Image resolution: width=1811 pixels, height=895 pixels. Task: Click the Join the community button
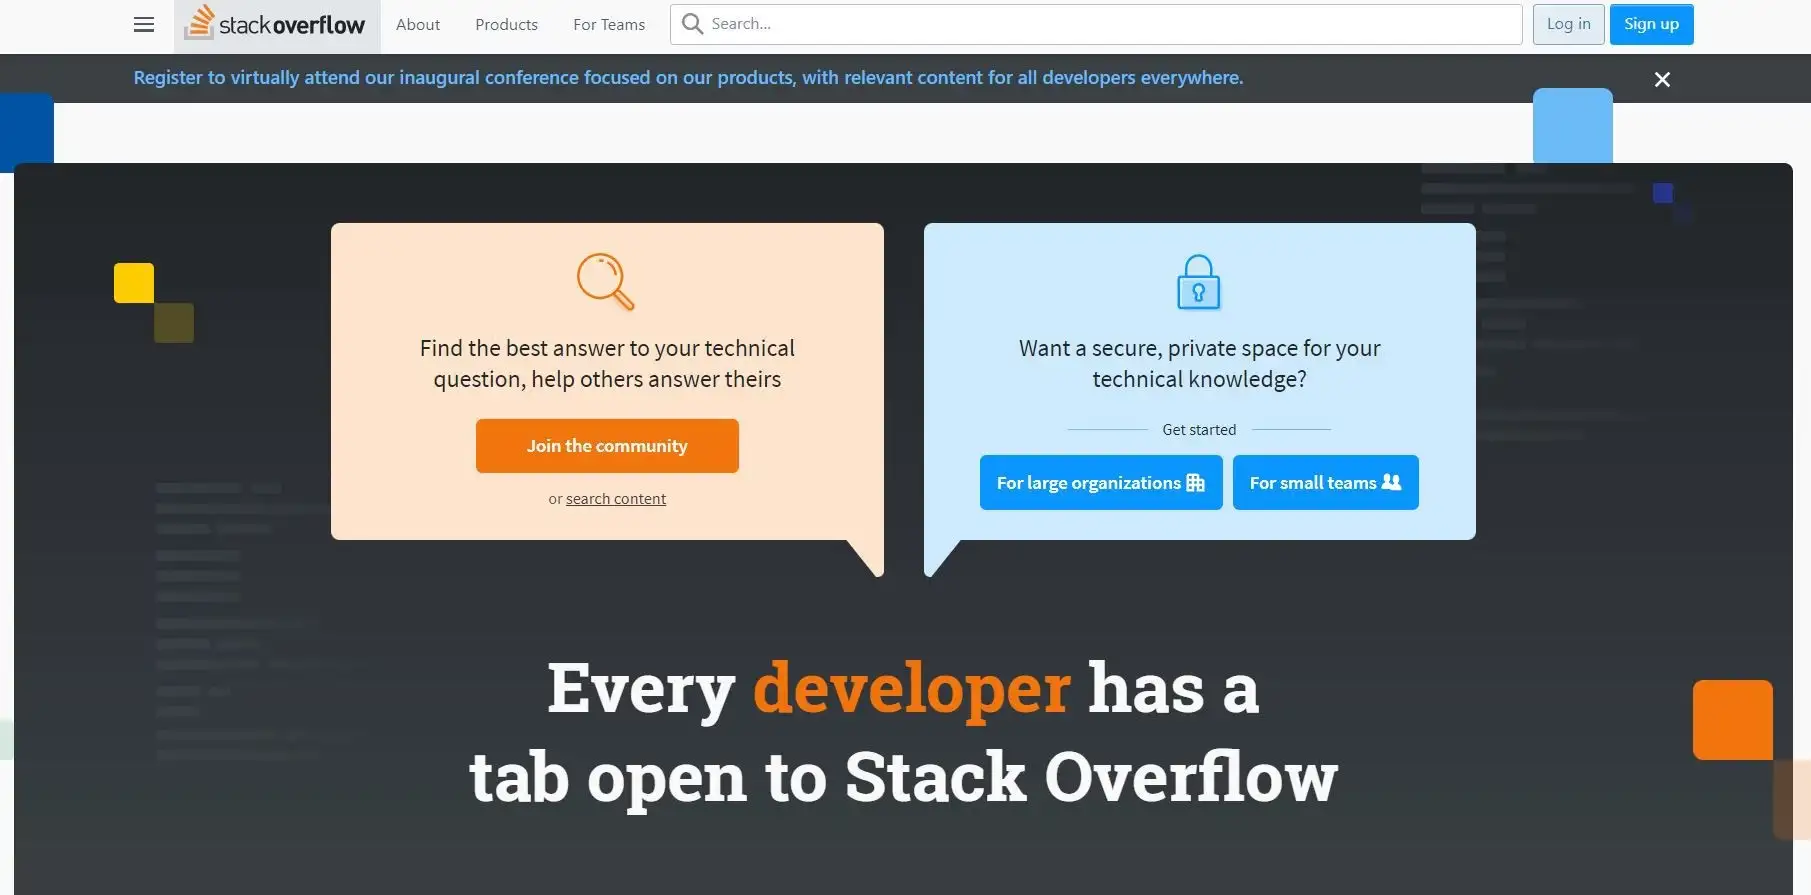pos(607,446)
